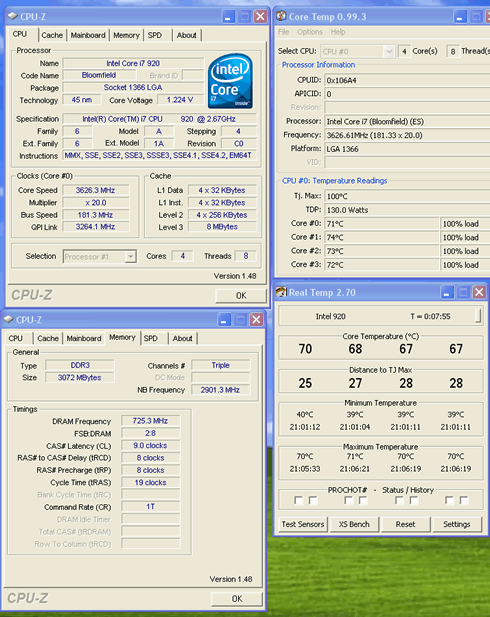Screen dimensions: 490x617
Task: Click the CAS# Latency value 9.0 clocks
Action: click(x=150, y=445)
